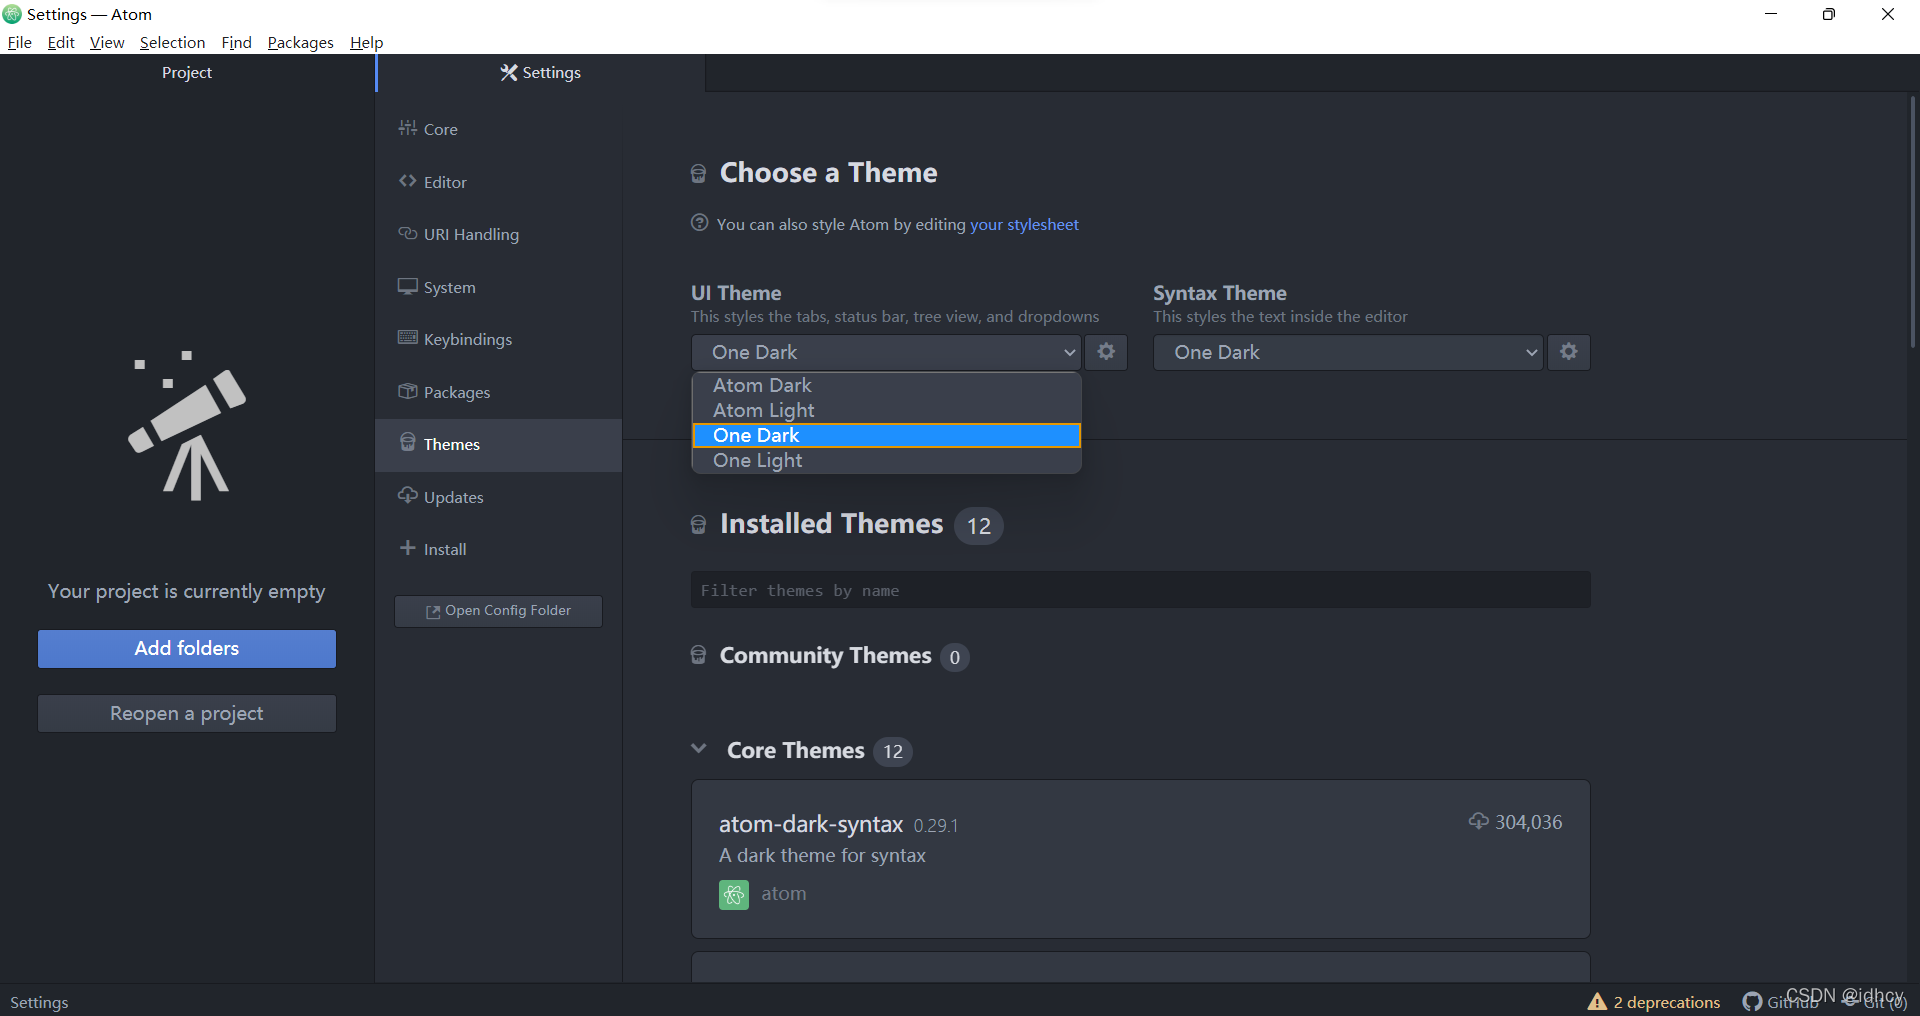Screen dimensions: 1920x1016
Task: Click the Add folders button
Action: pos(187,648)
